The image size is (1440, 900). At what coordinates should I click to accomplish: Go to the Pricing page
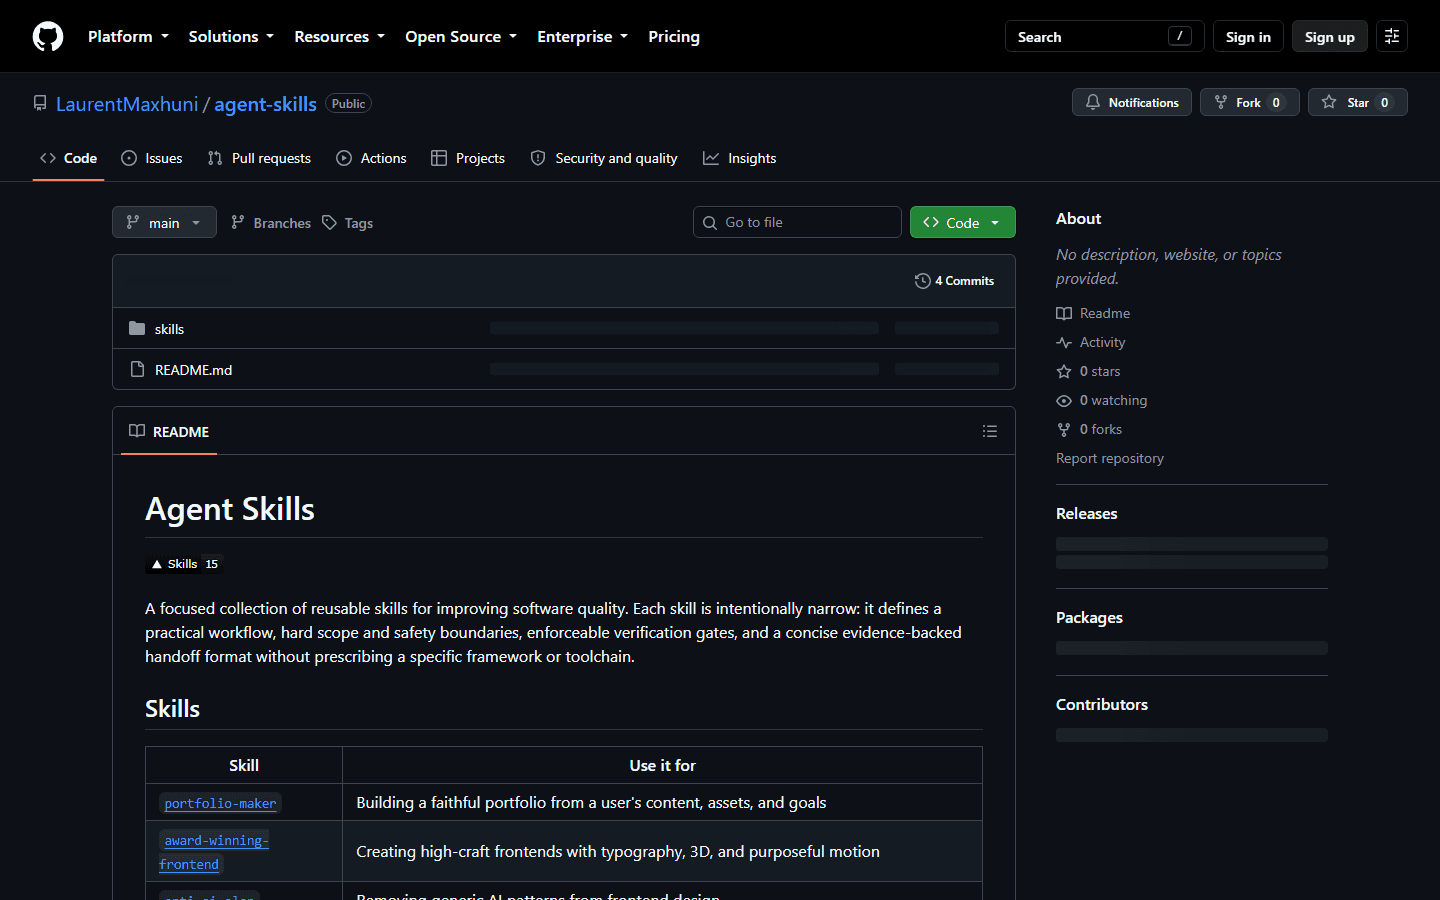tap(674, 36)
